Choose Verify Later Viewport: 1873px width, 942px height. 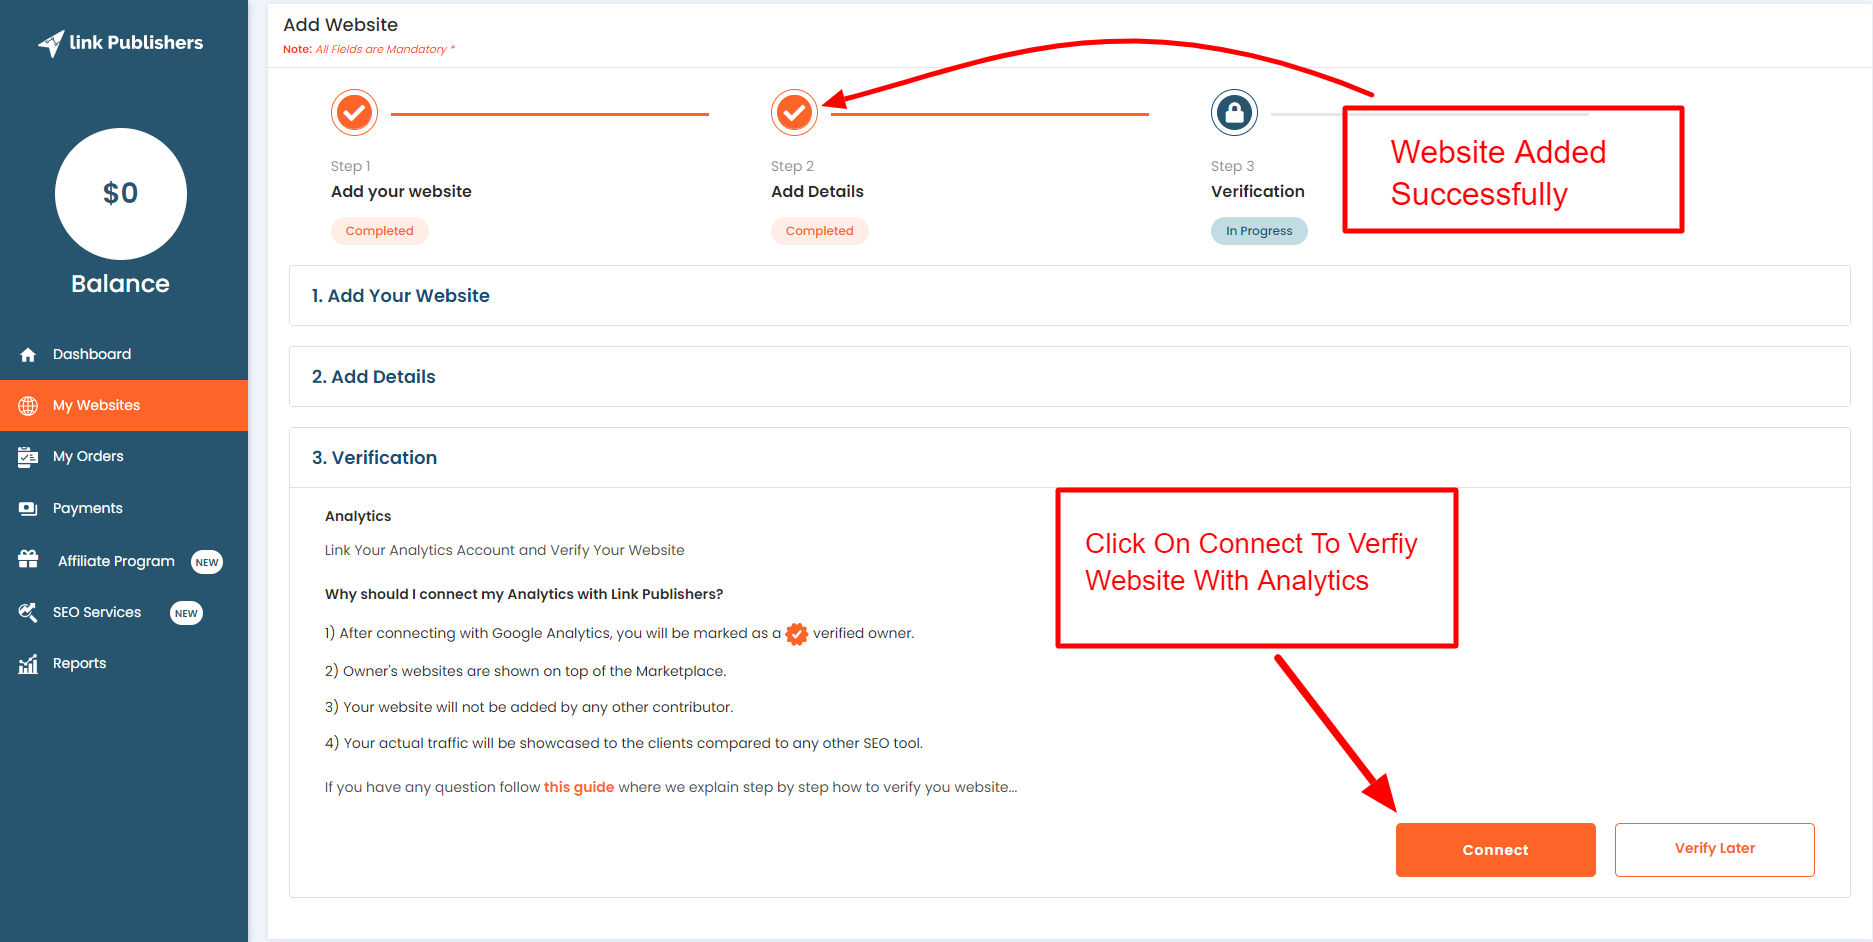click(x=1714, y=849)
